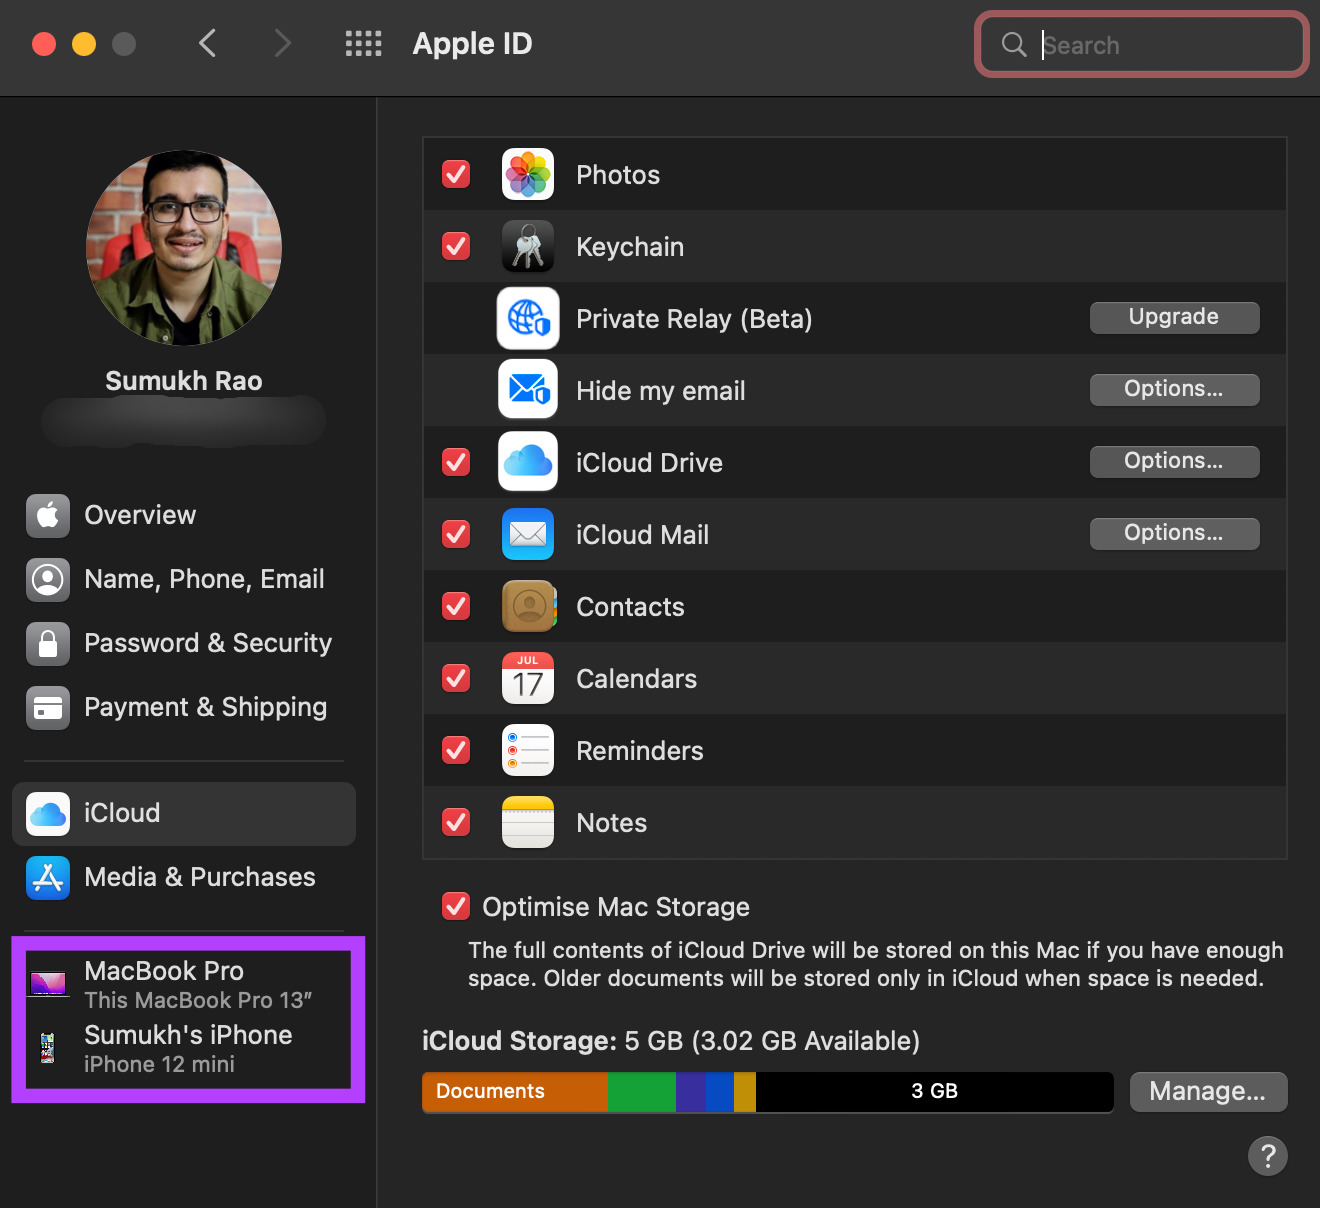Screen dimensions: 1320x1208
Task: Show all preferences with grid icon
Action: [364, 43]
